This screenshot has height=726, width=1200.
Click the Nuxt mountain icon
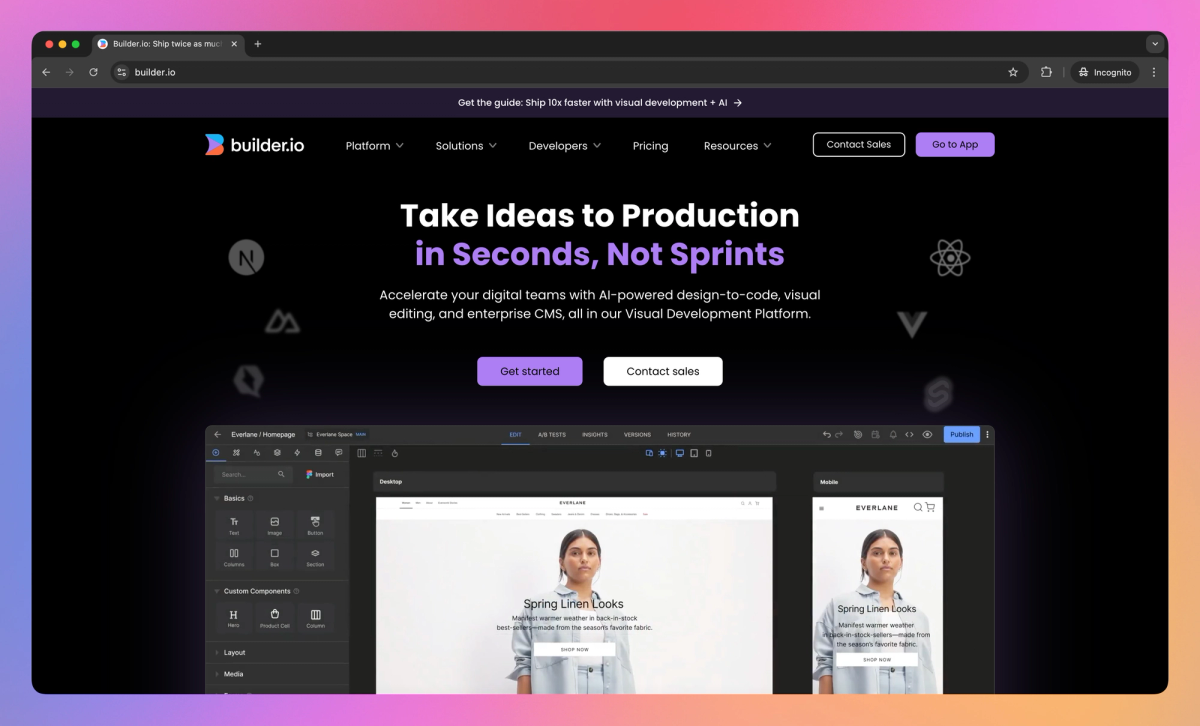pos(281,322)
